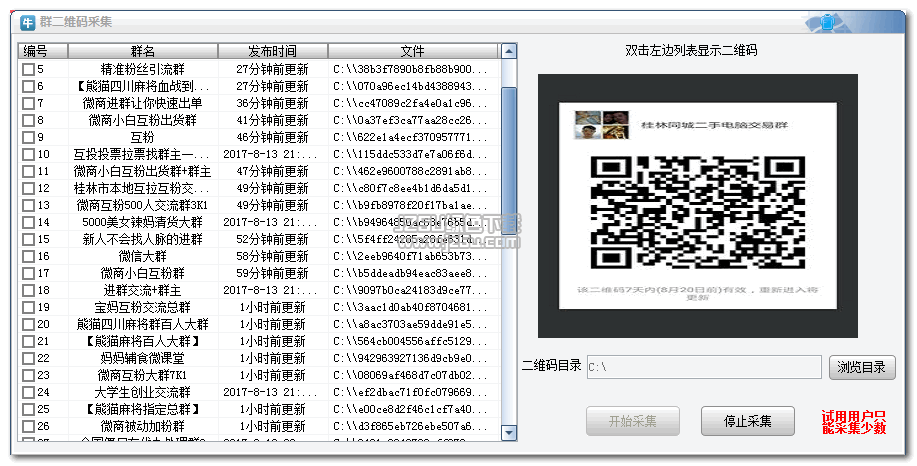Select group 进群交流+群主
917x466 pixels.
[x=143, y=290]
